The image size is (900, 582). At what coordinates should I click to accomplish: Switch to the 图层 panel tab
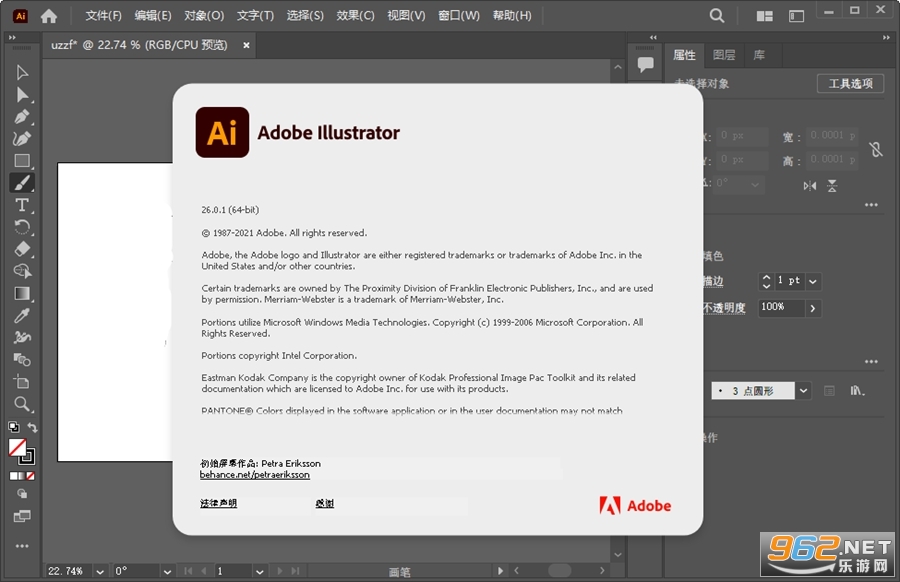[724, 55]
